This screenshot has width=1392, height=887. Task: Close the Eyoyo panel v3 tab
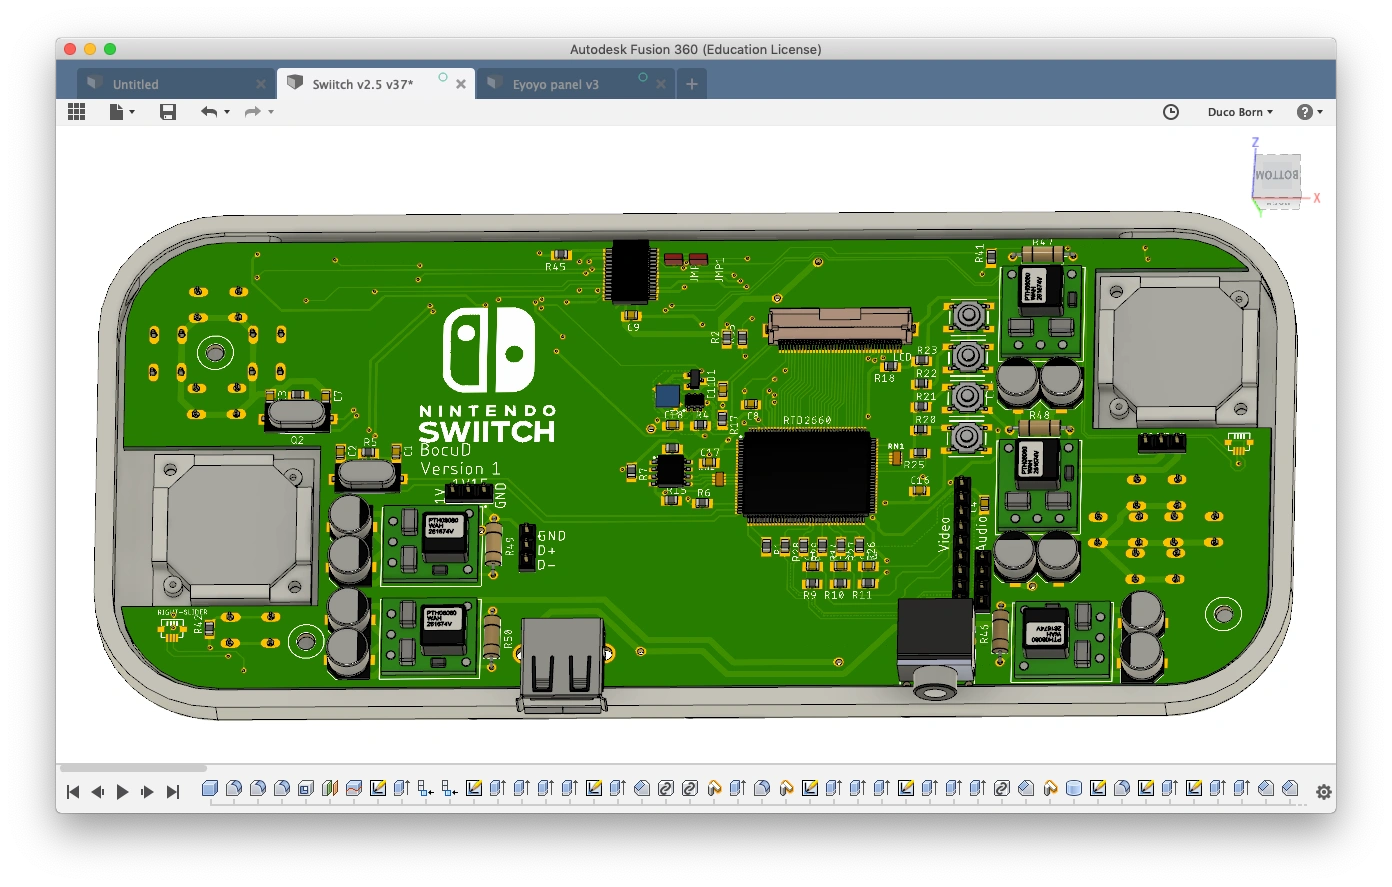pos(661,84)
